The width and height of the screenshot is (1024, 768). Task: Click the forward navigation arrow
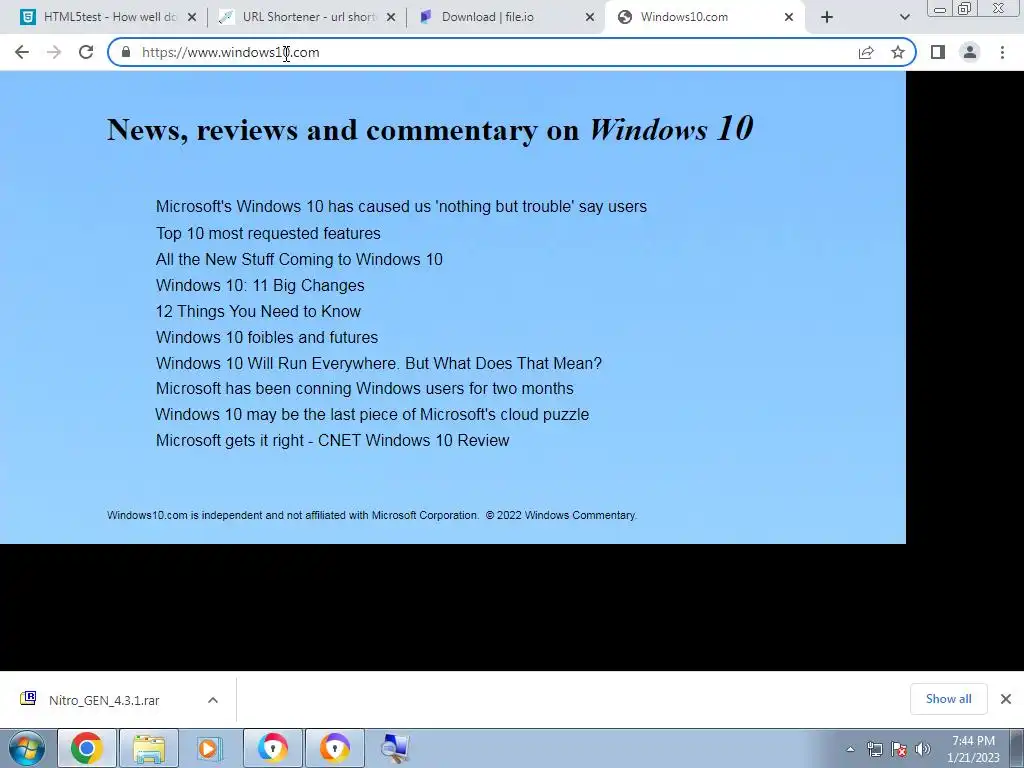tap(54, 52)
